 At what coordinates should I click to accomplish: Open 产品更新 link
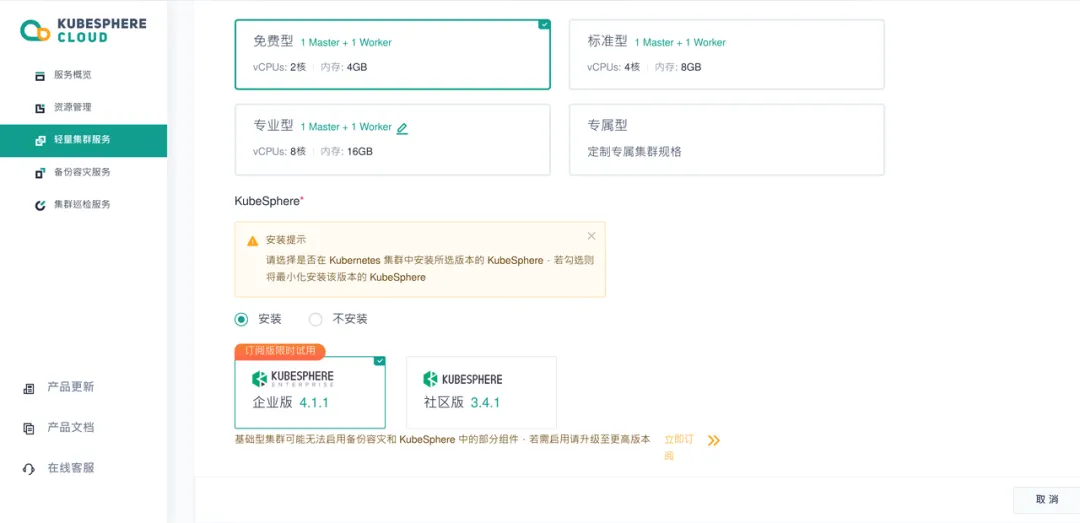70,387
